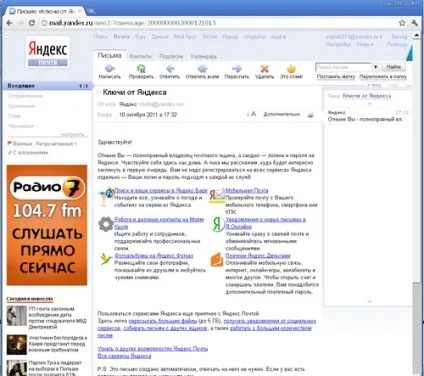Mark message with Это спам icon
This screenshot has height=376, width=424.
coord(291,69)
